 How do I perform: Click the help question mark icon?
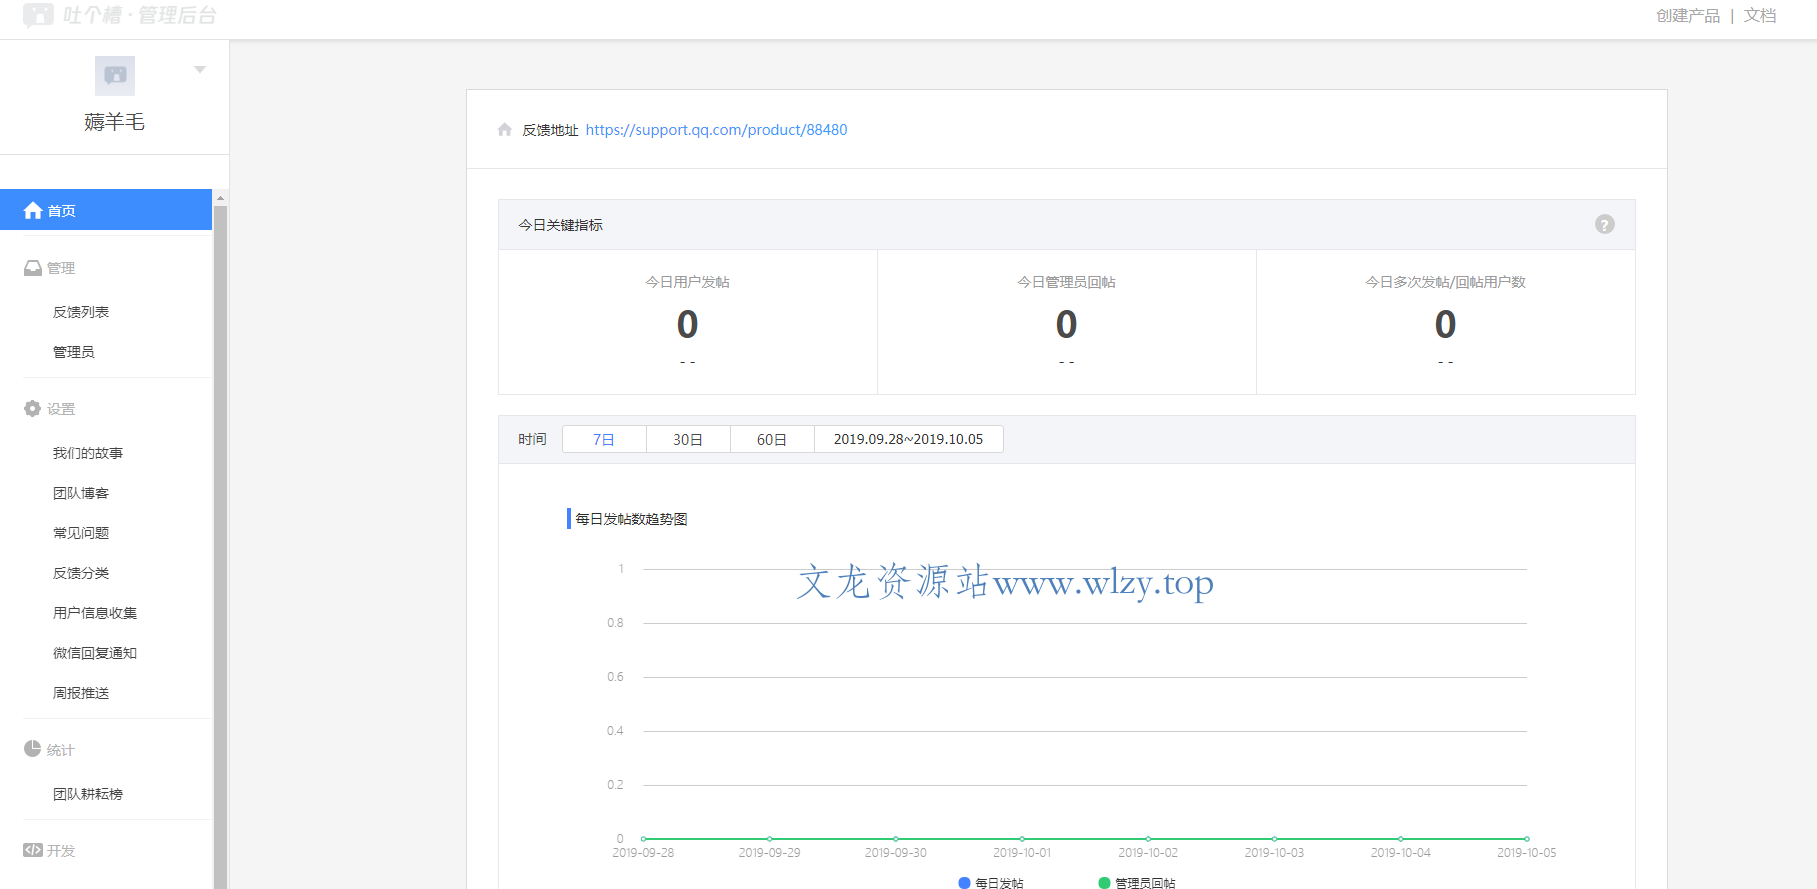click(1604, 225)
